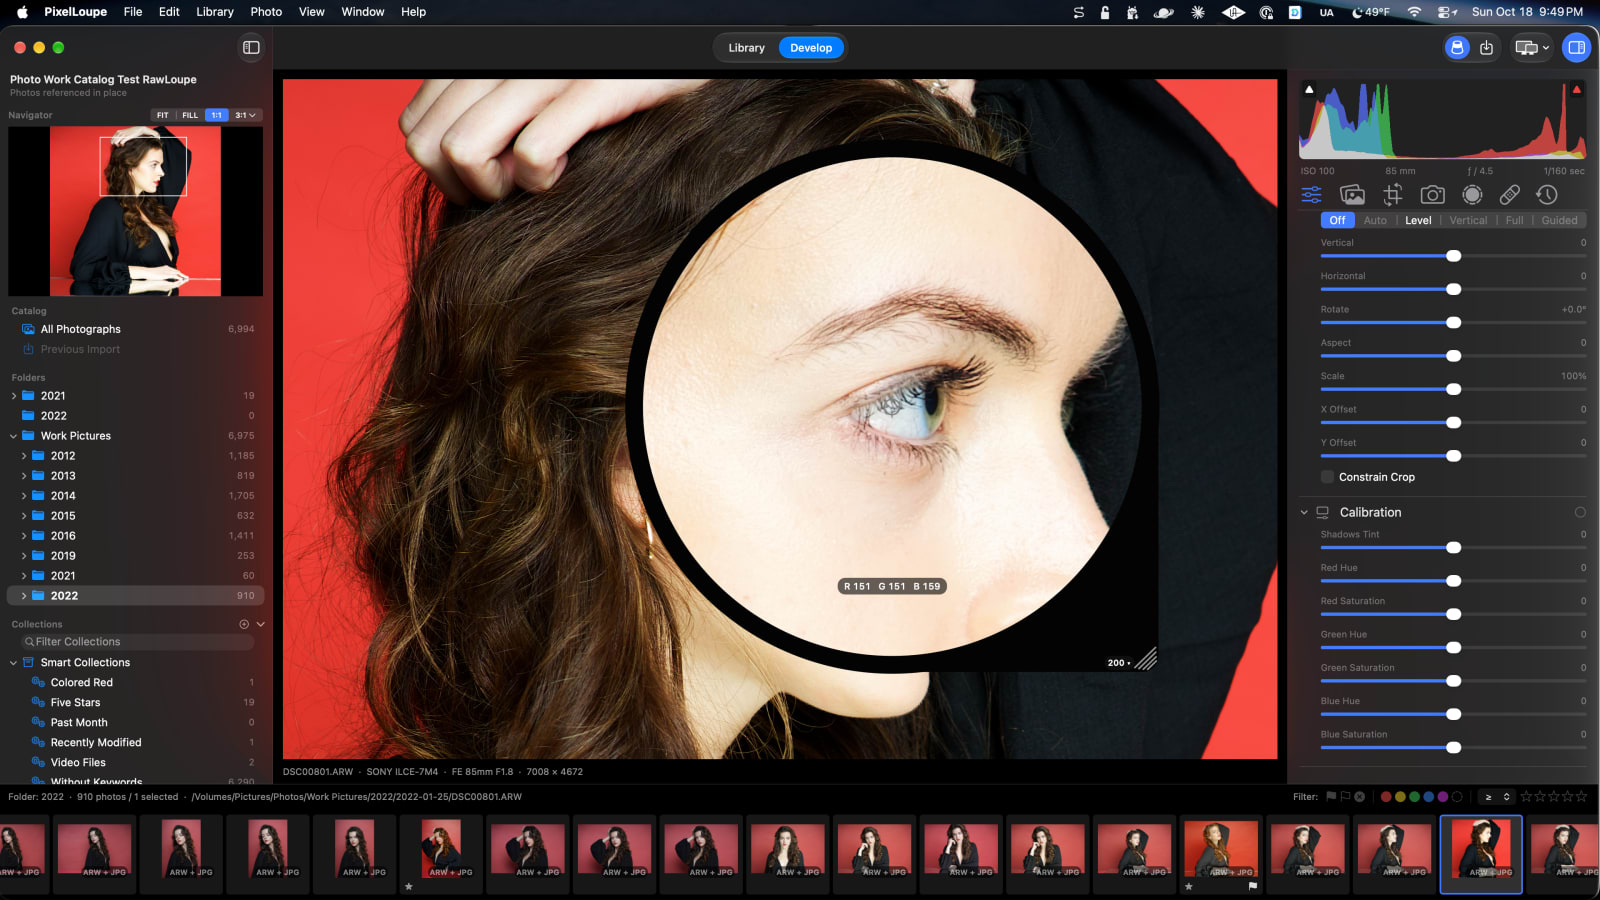This screenshot has width=1600, height=900.
Task: Toggle histogram highlight clipping triangle
Action: tap(1577, 90)
